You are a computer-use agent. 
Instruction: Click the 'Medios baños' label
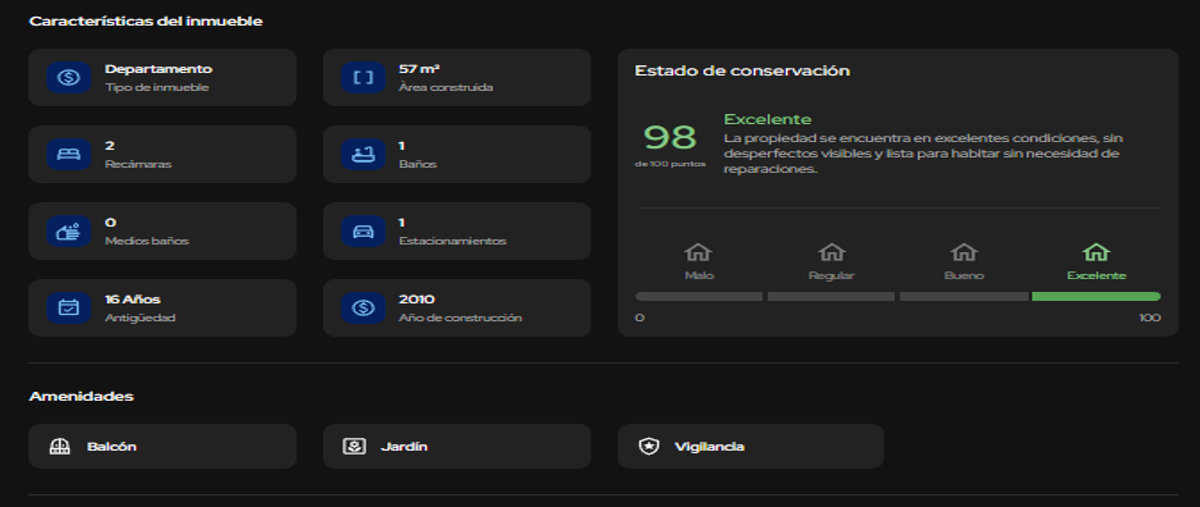[x=146, y=241]
